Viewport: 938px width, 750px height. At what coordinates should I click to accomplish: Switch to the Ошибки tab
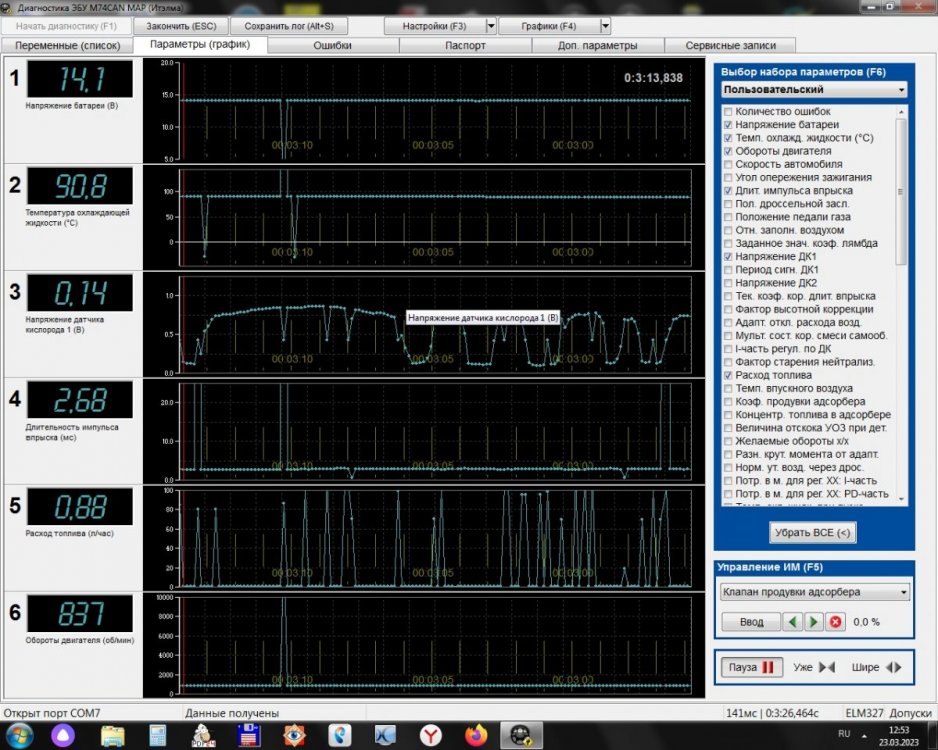[x=332, y=45]
